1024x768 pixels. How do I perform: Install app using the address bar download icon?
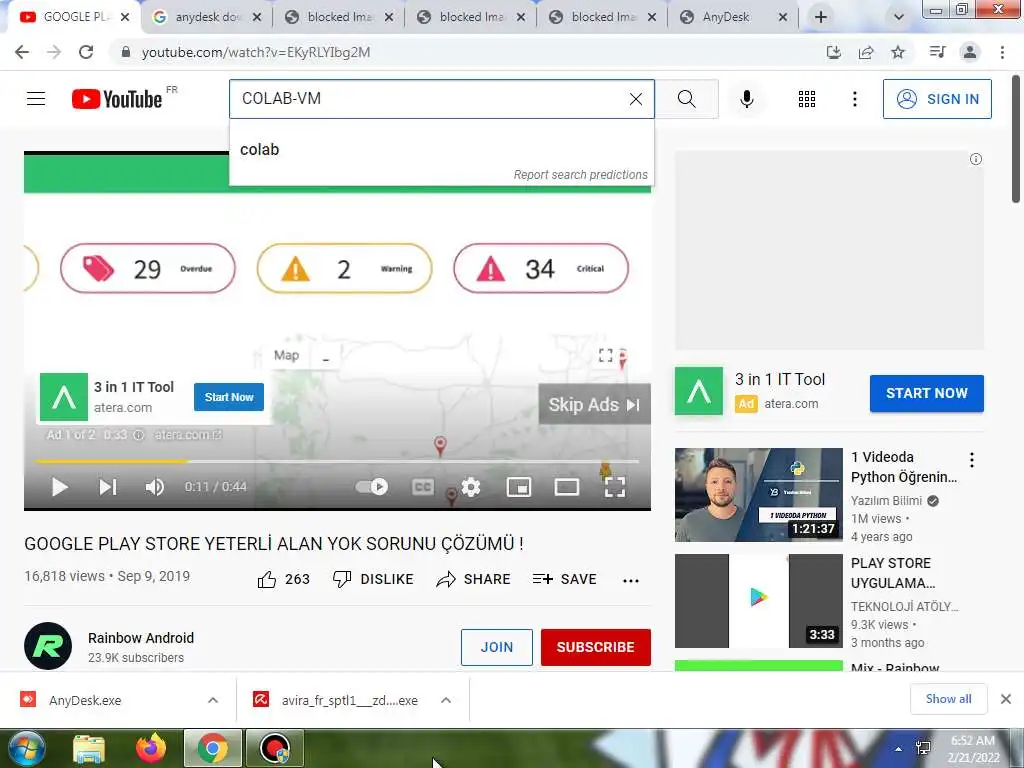[834, 52]
